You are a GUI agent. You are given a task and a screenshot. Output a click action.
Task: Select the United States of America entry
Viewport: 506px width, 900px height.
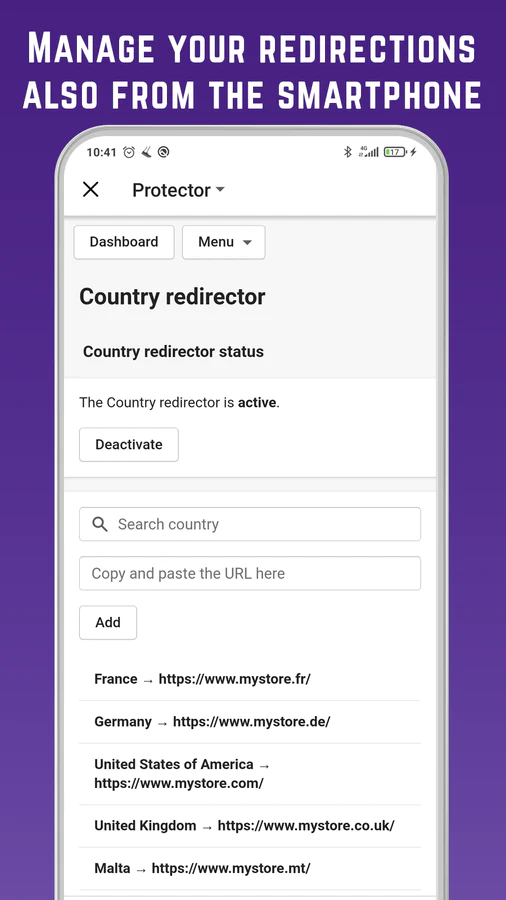[x=250, y=774]
